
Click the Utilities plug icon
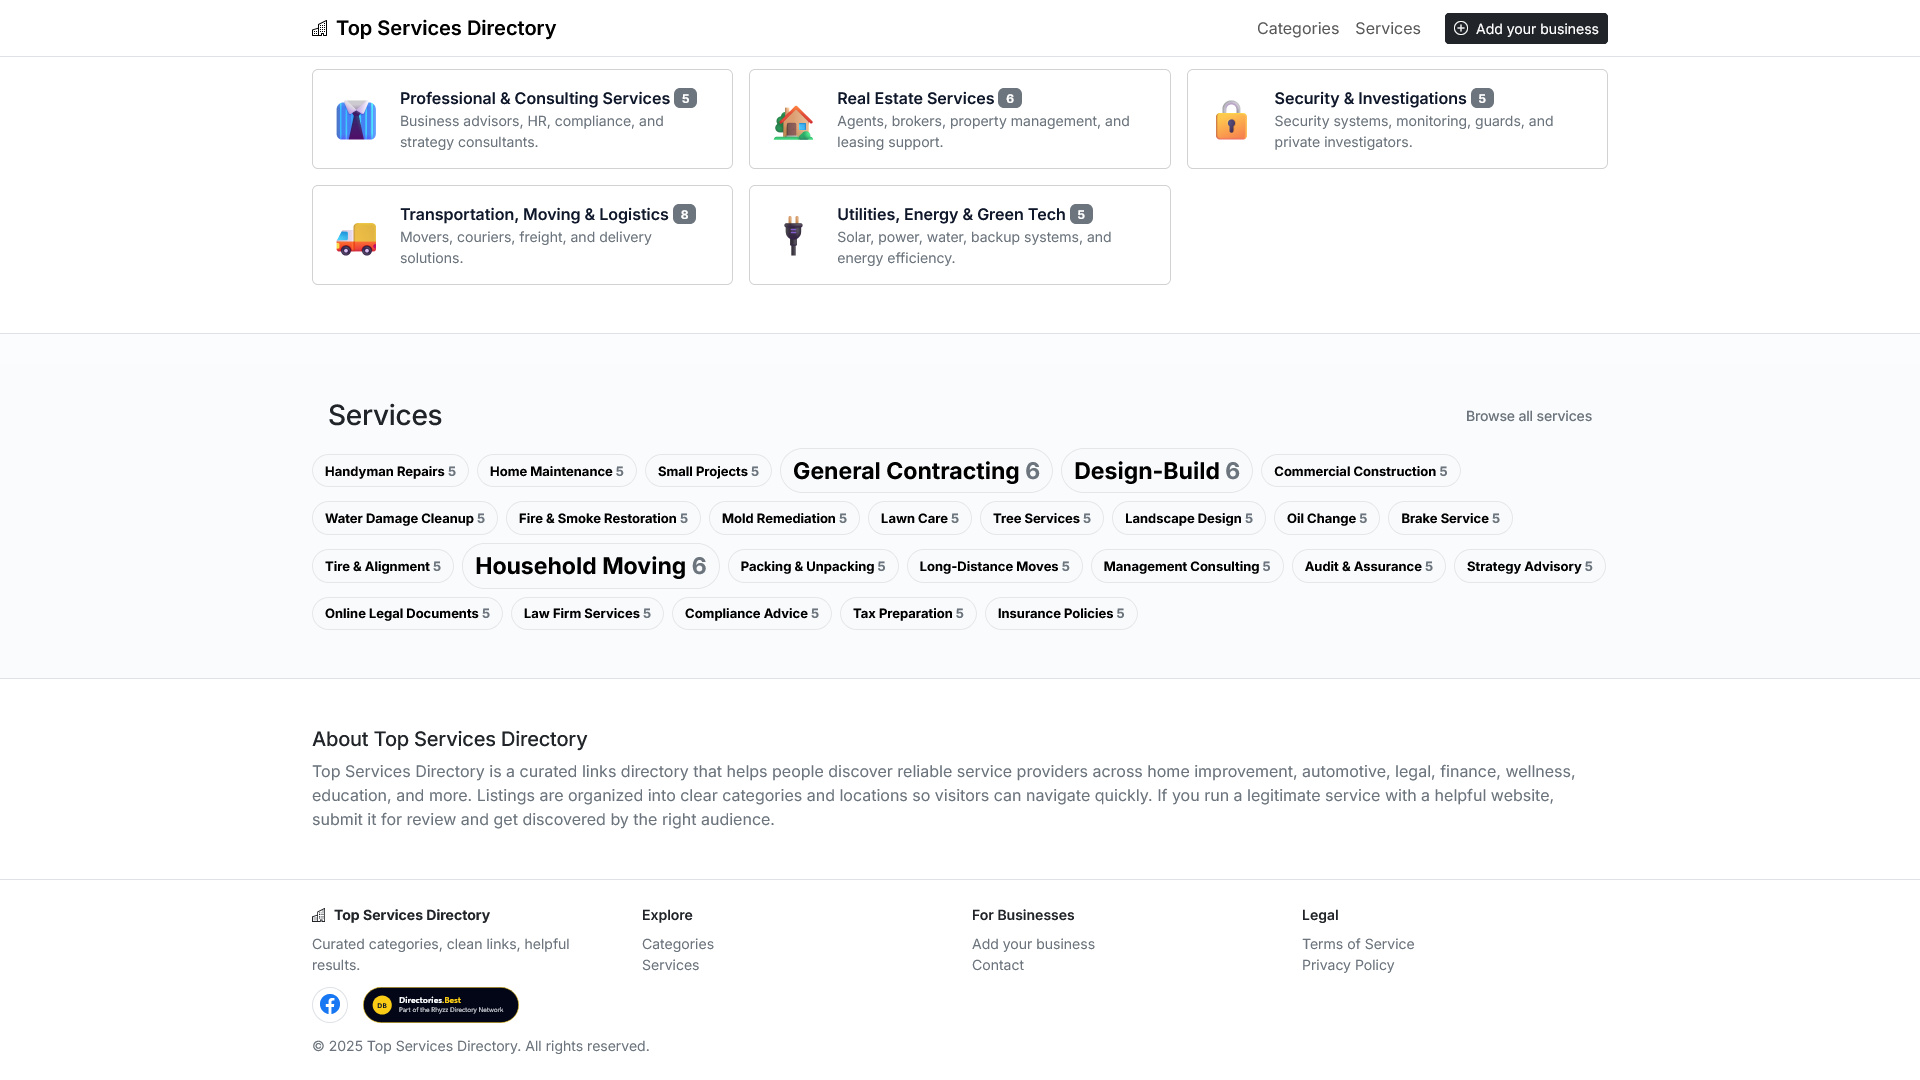[793, 235]
